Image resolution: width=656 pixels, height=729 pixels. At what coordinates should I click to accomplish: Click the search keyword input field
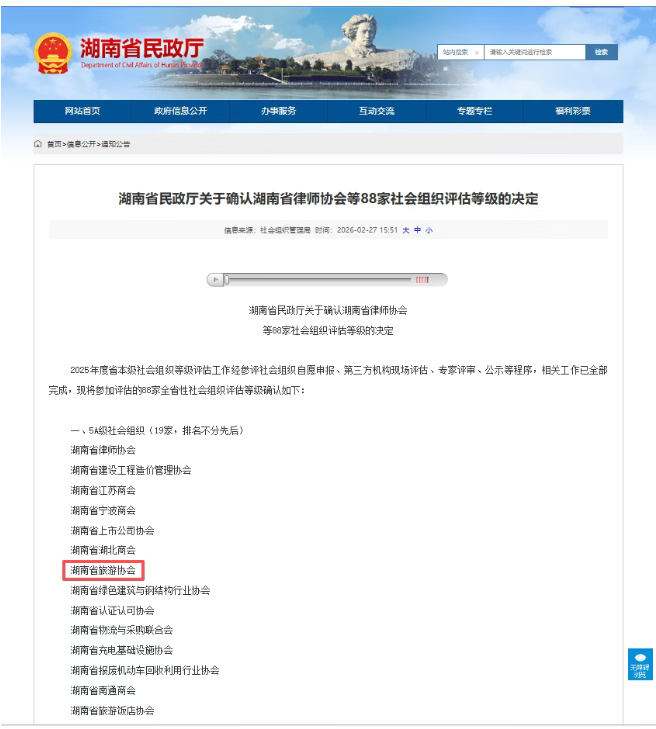pos(535,52)
